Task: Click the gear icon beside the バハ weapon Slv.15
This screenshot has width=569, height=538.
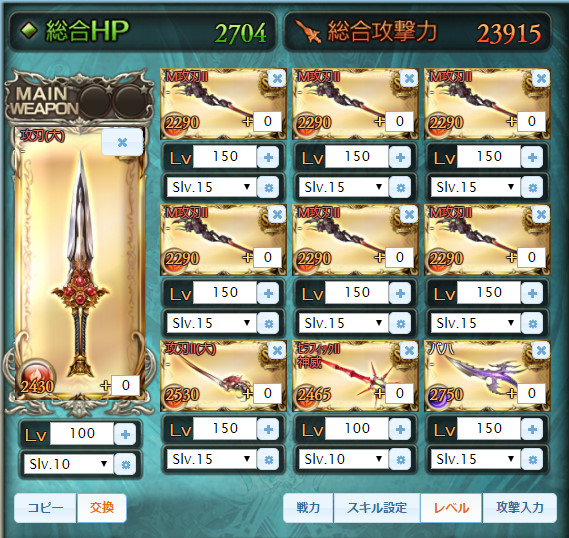Action: tap(532, 460)
